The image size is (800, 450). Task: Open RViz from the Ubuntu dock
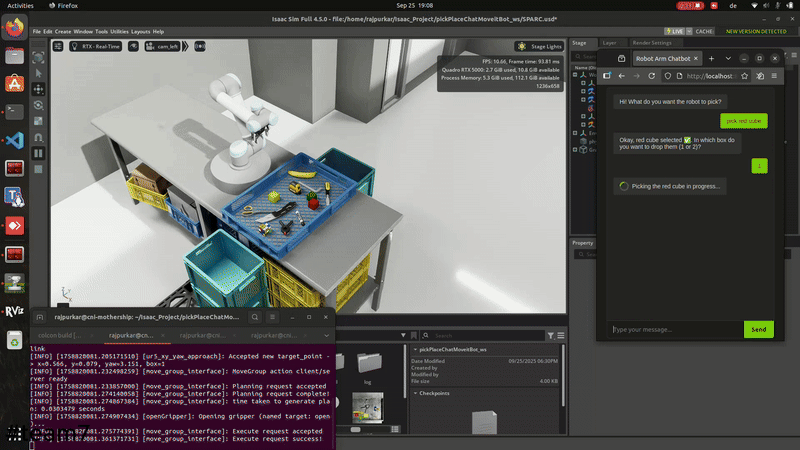coord(14,311)
